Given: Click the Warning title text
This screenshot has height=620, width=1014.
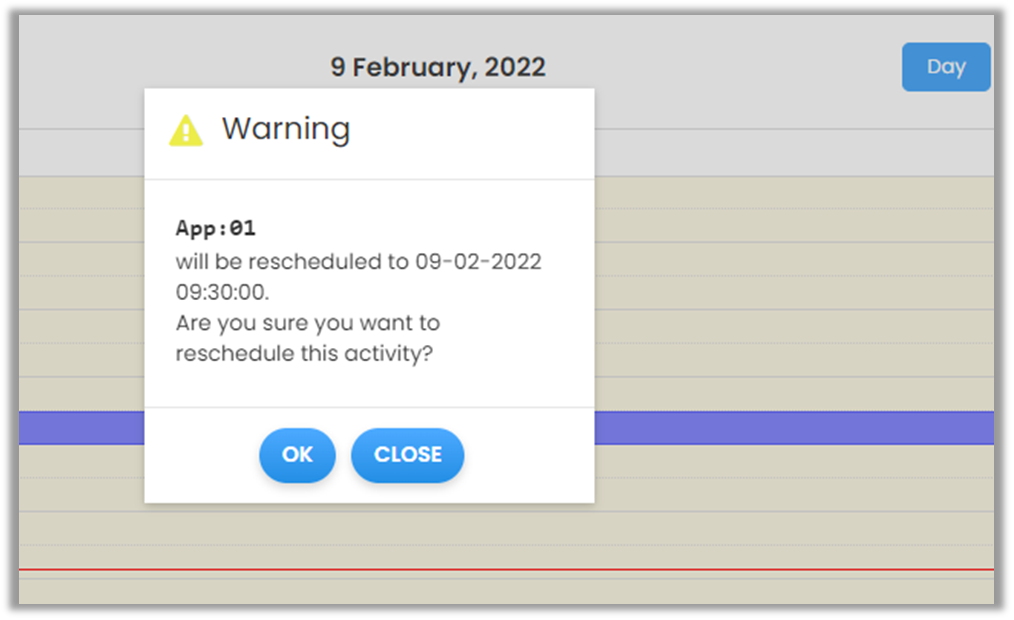Looking at the screenshot, I should click(x=286, y=129).
